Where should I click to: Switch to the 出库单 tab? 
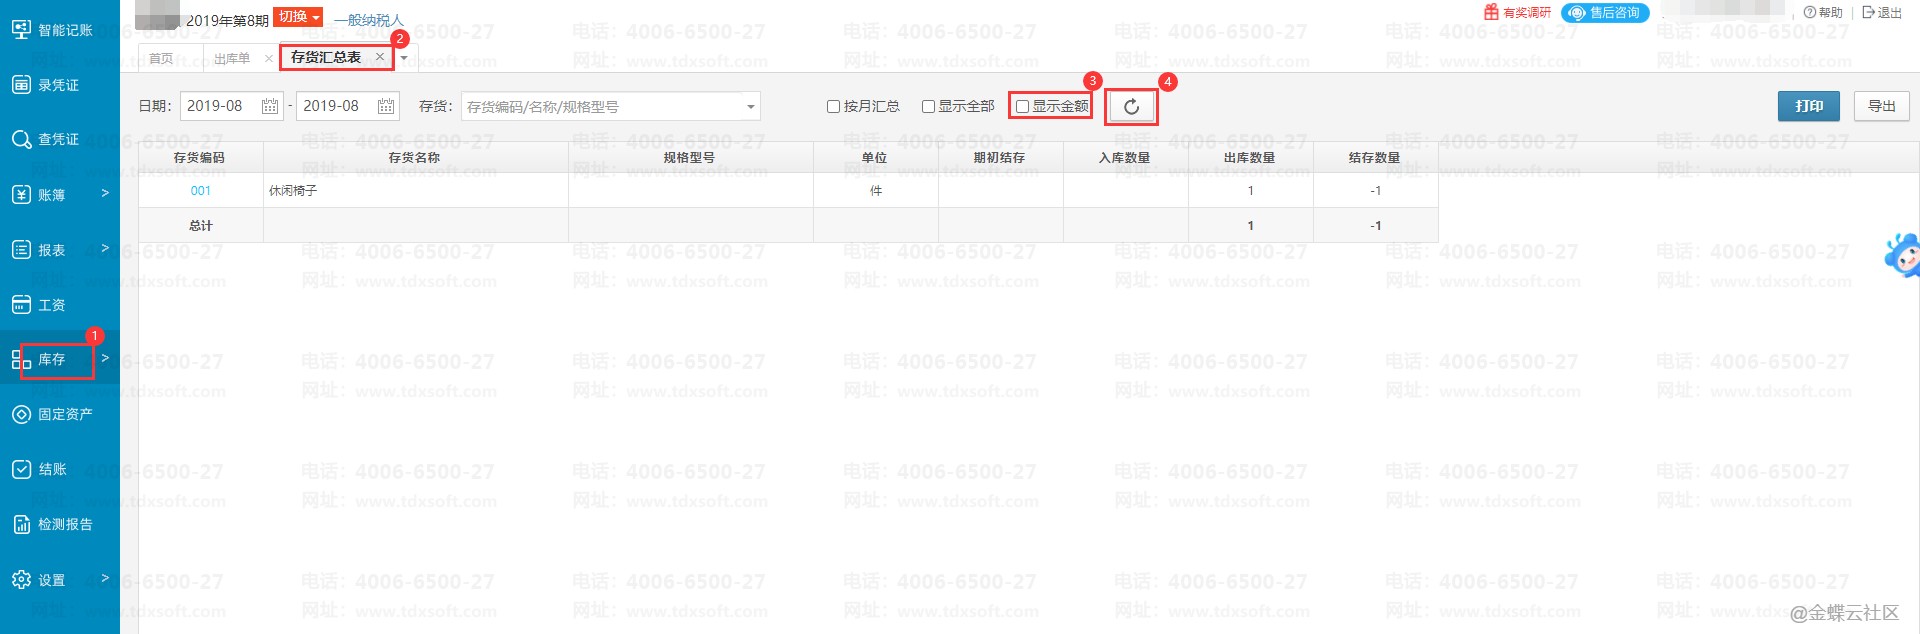pyautogui.click(x=232, y=59)
